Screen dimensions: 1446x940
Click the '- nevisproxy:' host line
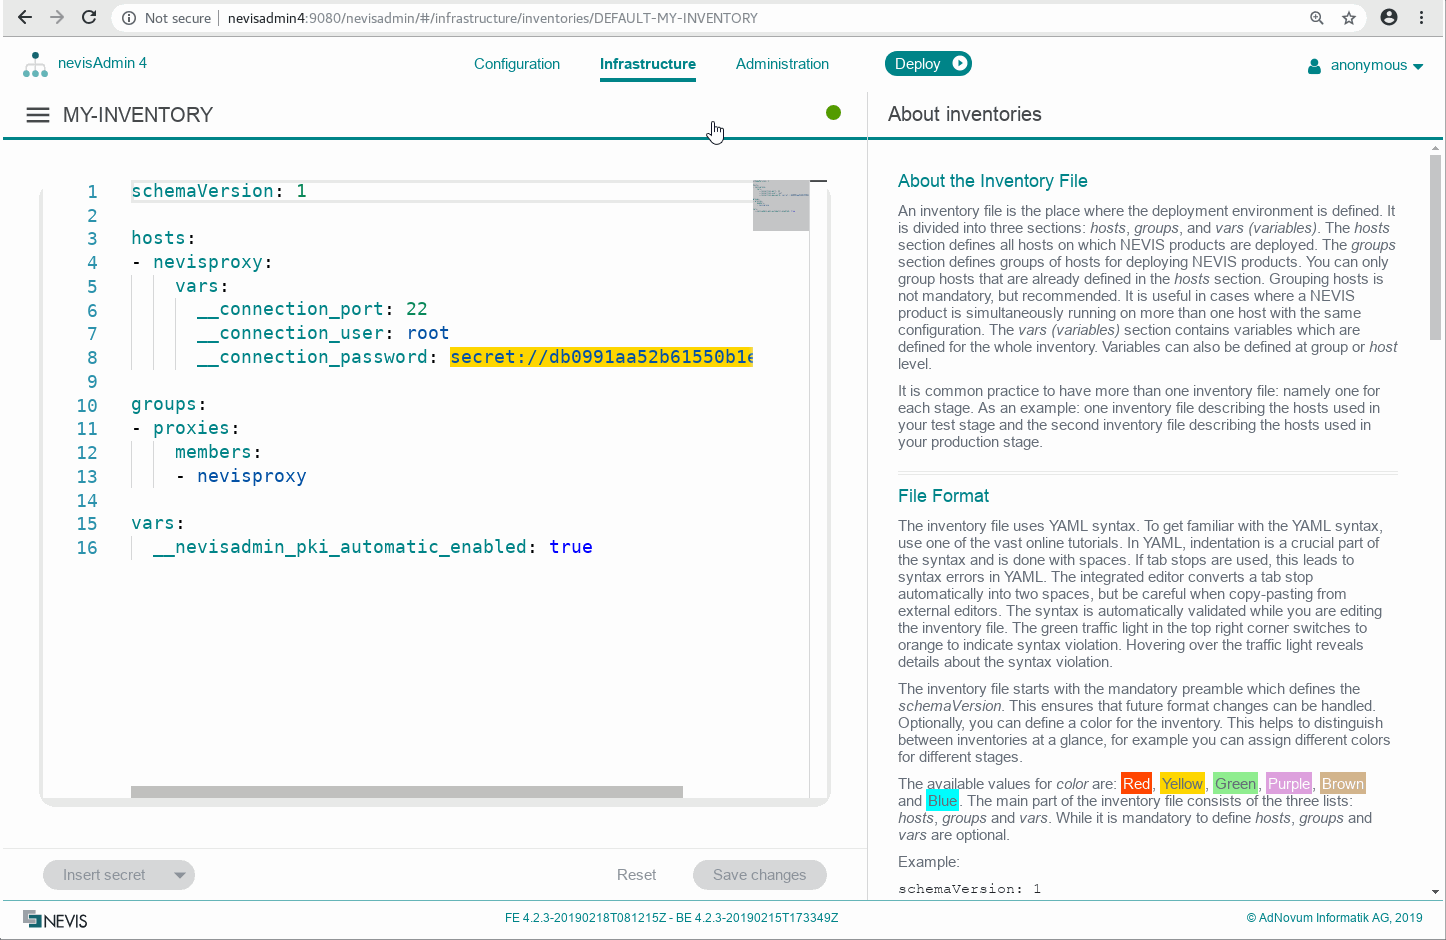(x=202, y=262)
